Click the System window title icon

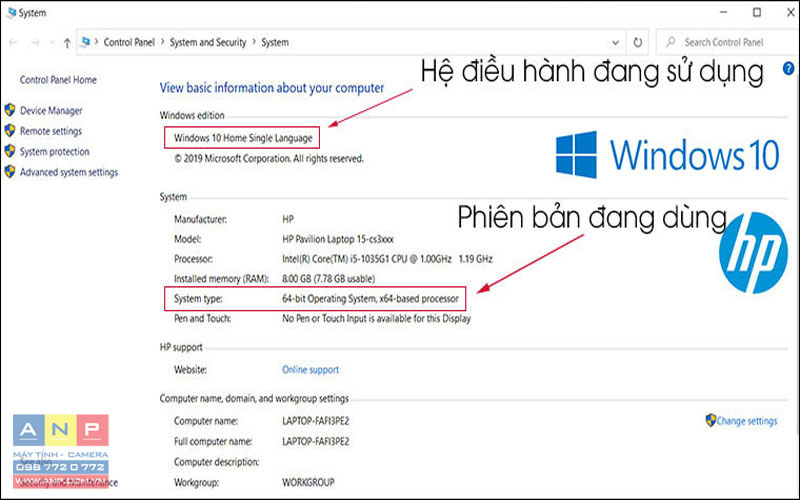pos(11,13)
